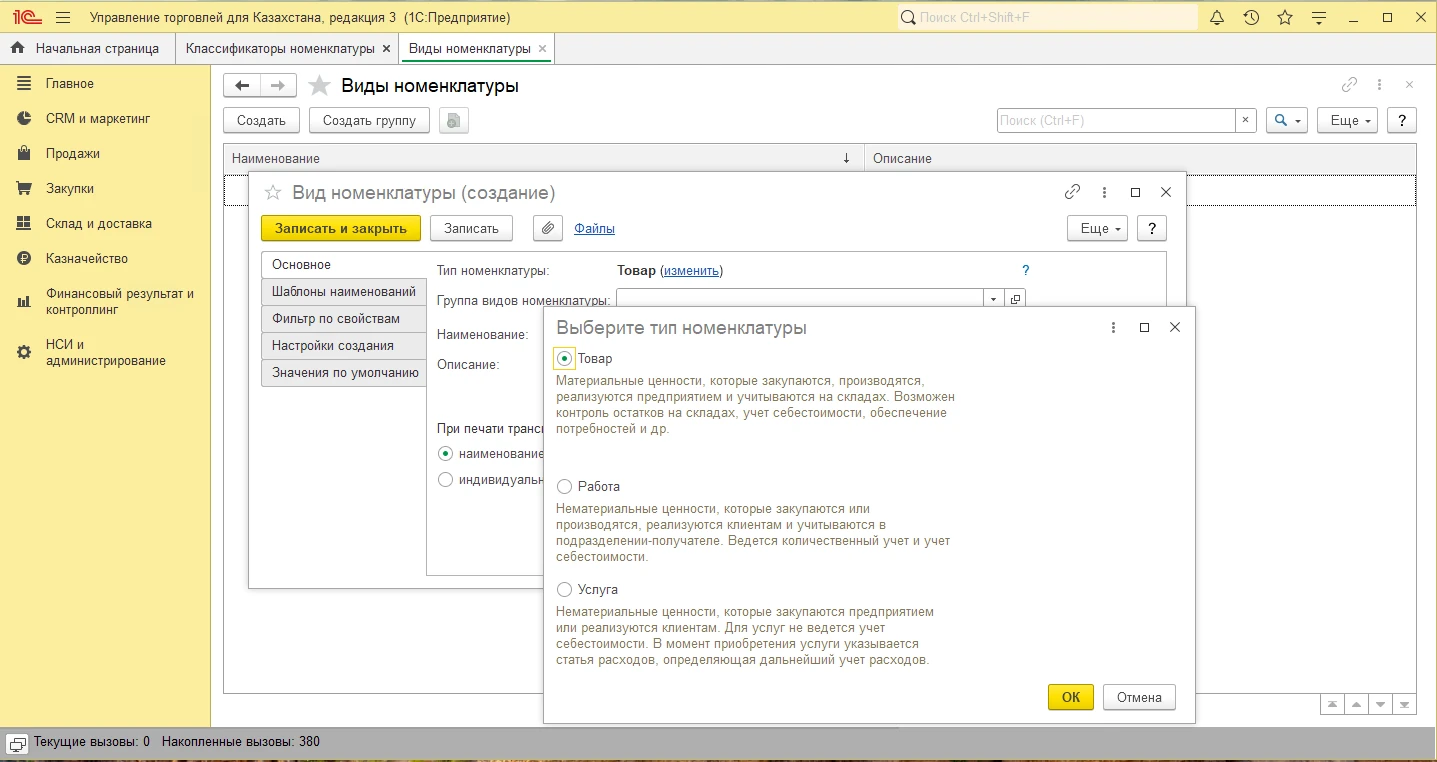This screenshot has width=1437, height=762.
Task: Open Закупки section in sidebar
Action: click(105, 188)
